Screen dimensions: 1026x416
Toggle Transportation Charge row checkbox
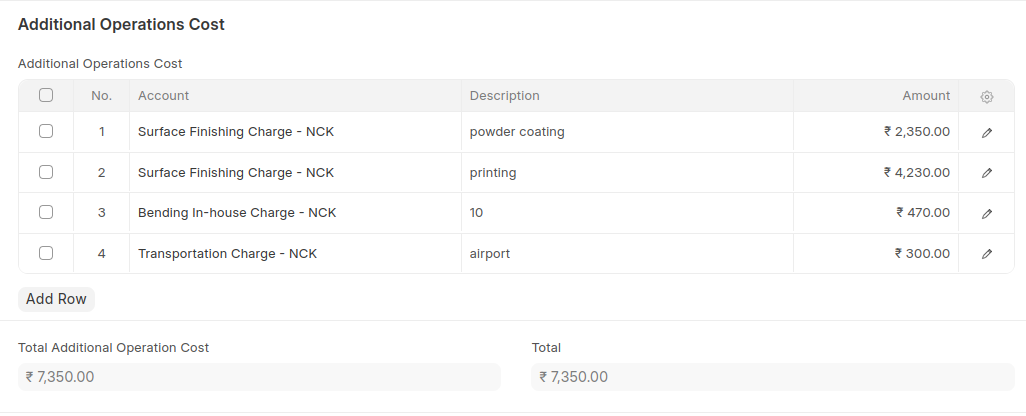pyautogui.click(x=46, y=253)
